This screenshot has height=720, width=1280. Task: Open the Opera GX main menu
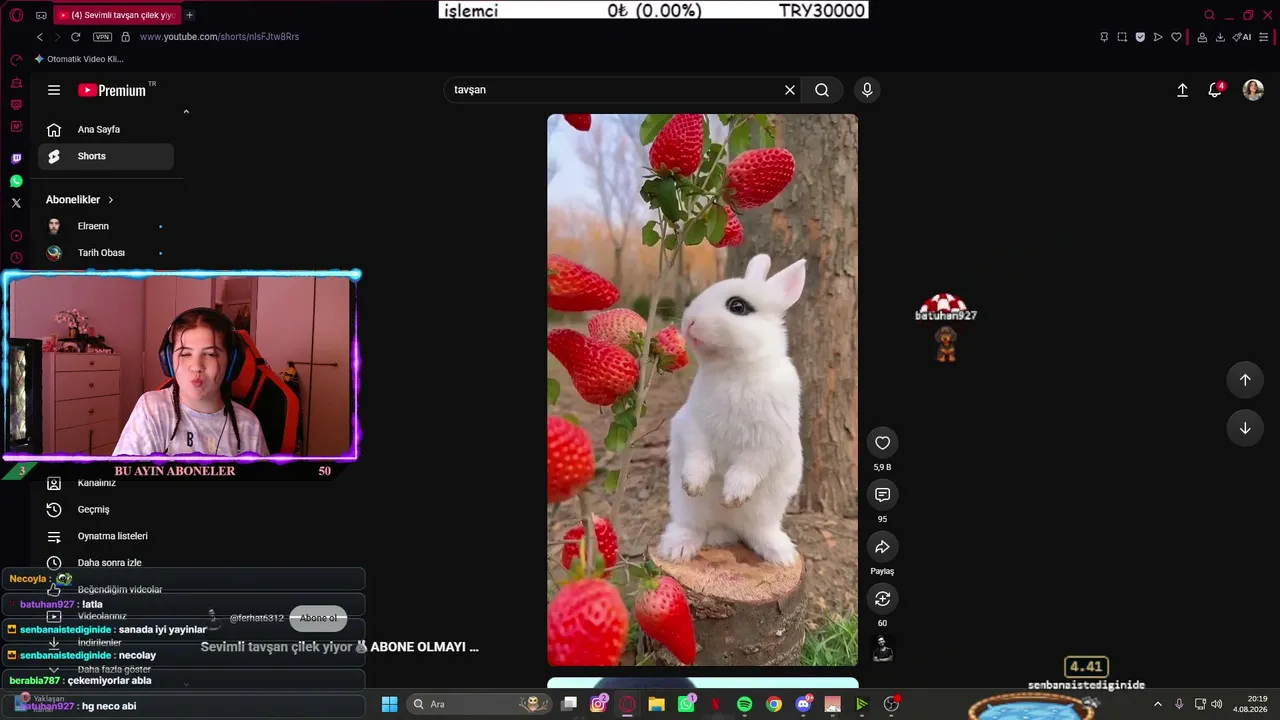[x=16, y=15]
